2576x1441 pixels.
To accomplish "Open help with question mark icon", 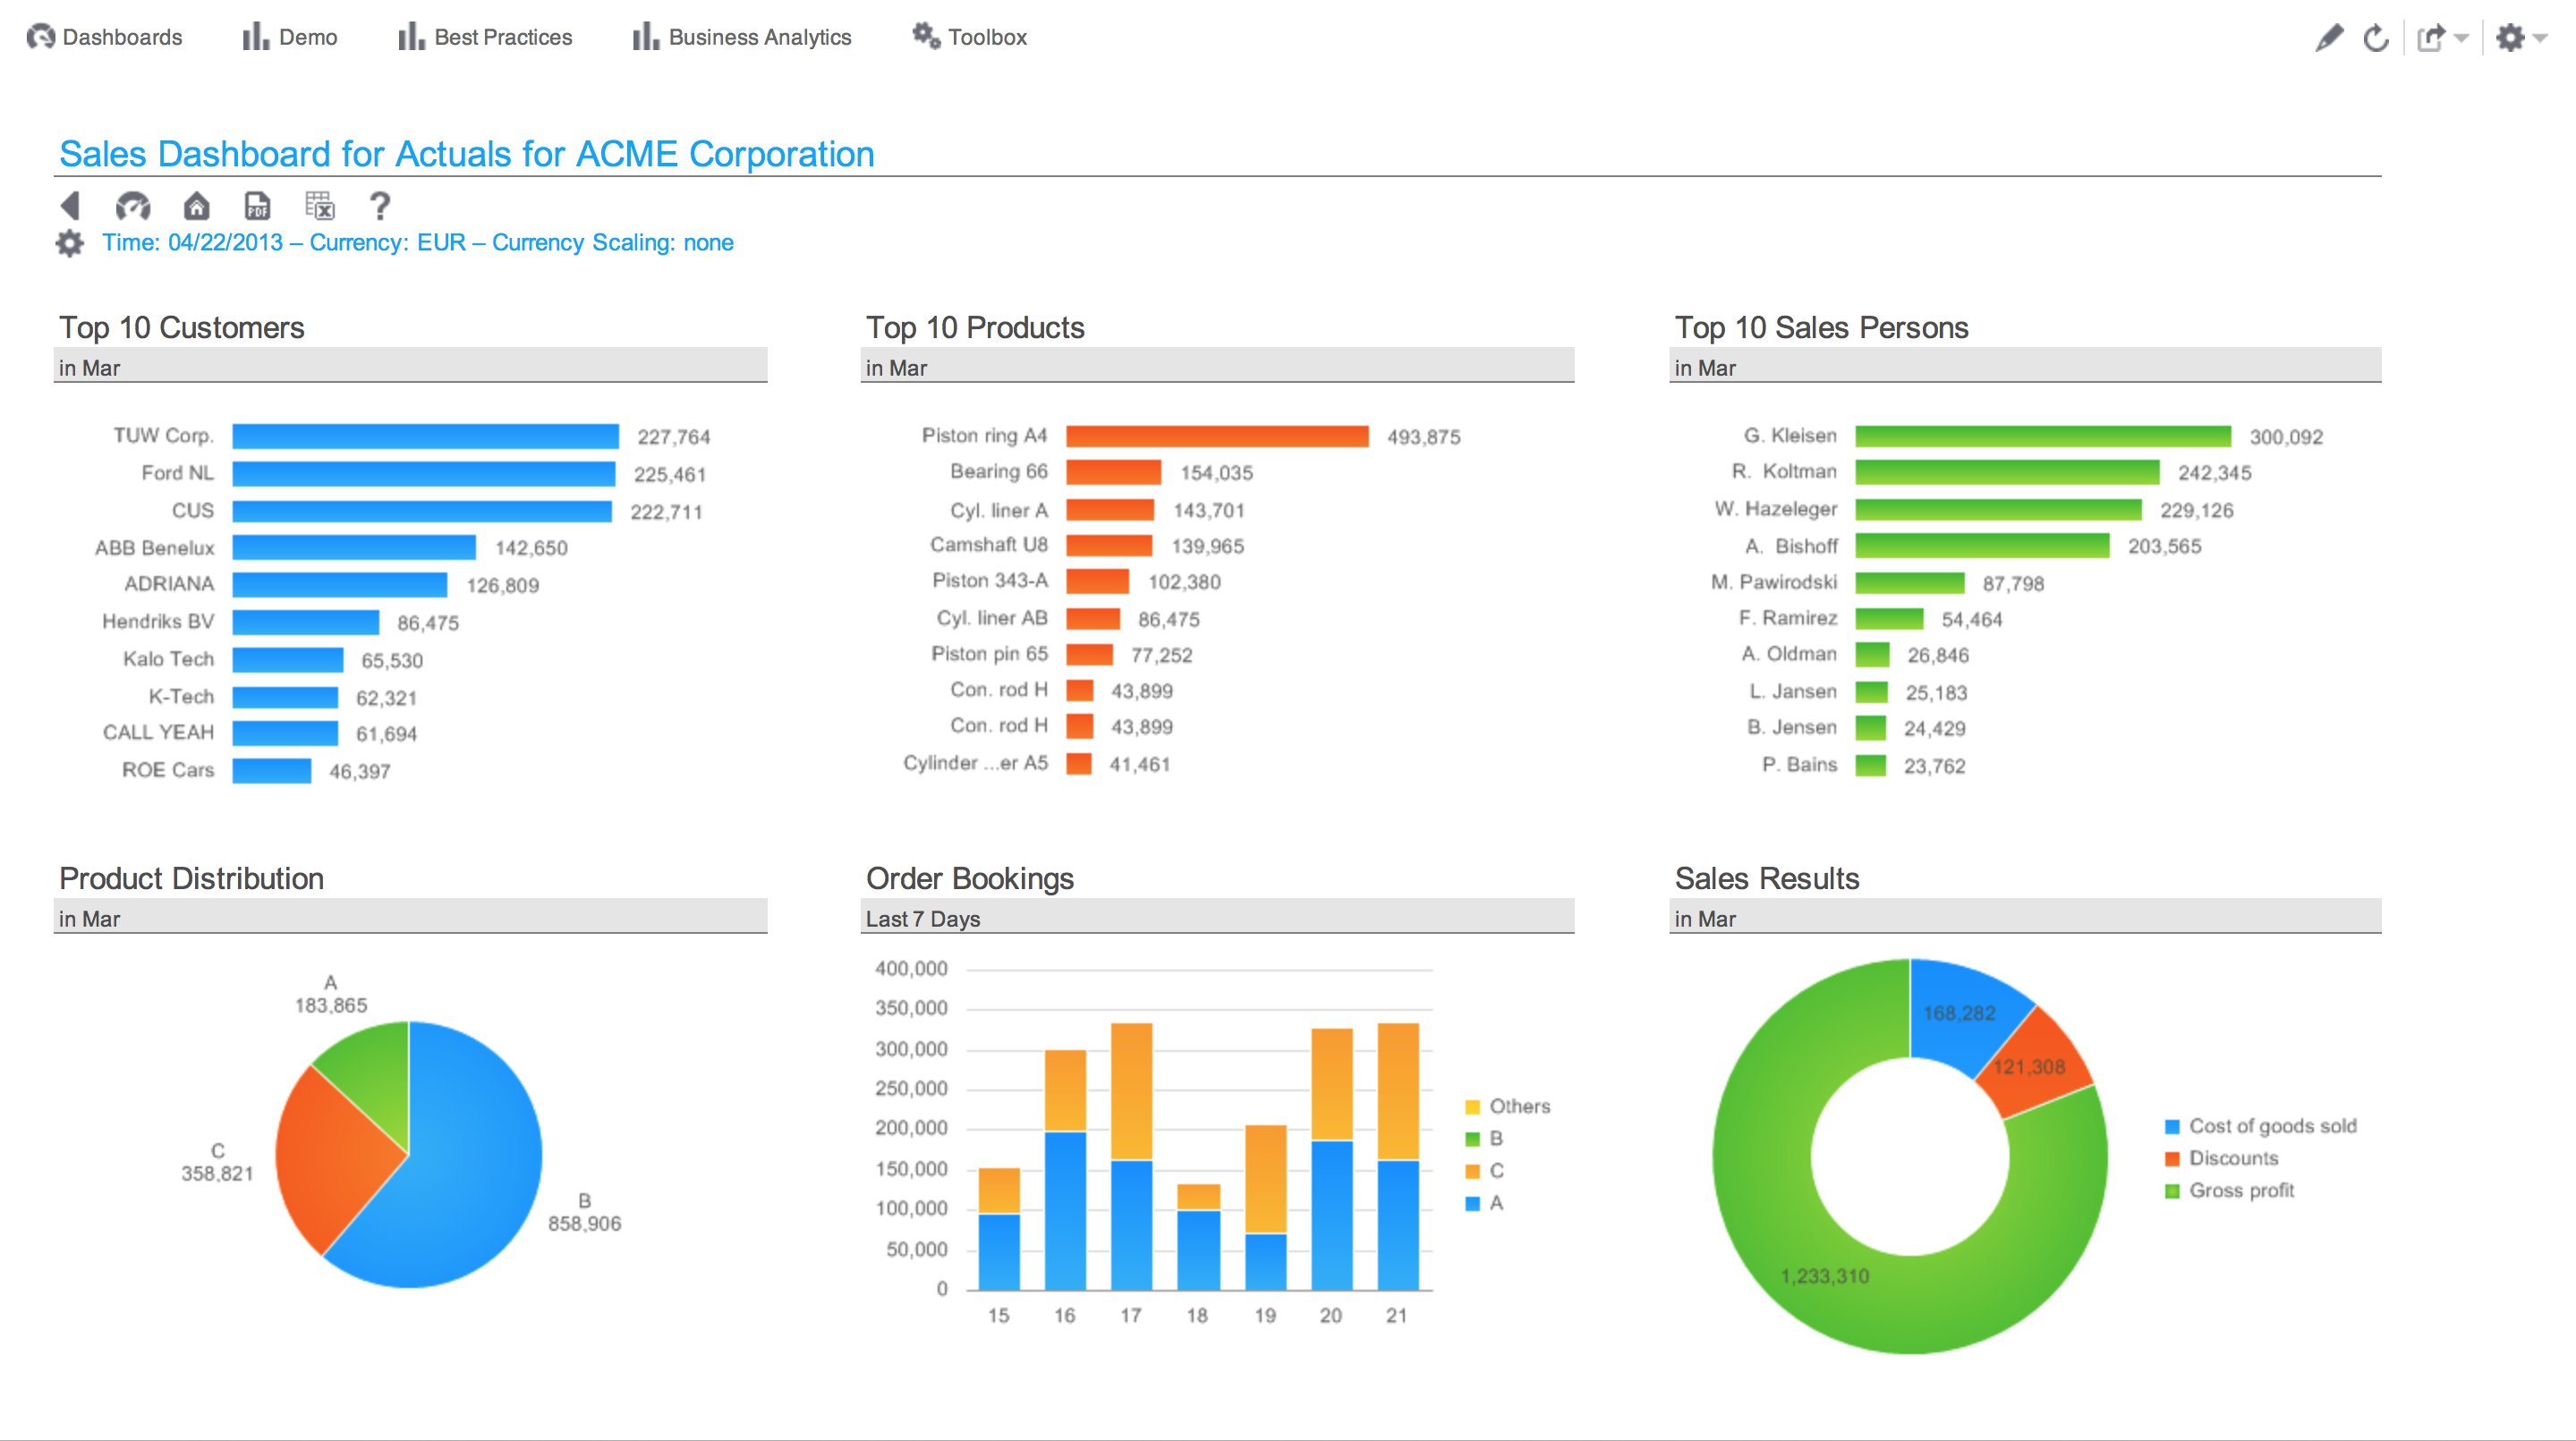I will coord(380,206).
